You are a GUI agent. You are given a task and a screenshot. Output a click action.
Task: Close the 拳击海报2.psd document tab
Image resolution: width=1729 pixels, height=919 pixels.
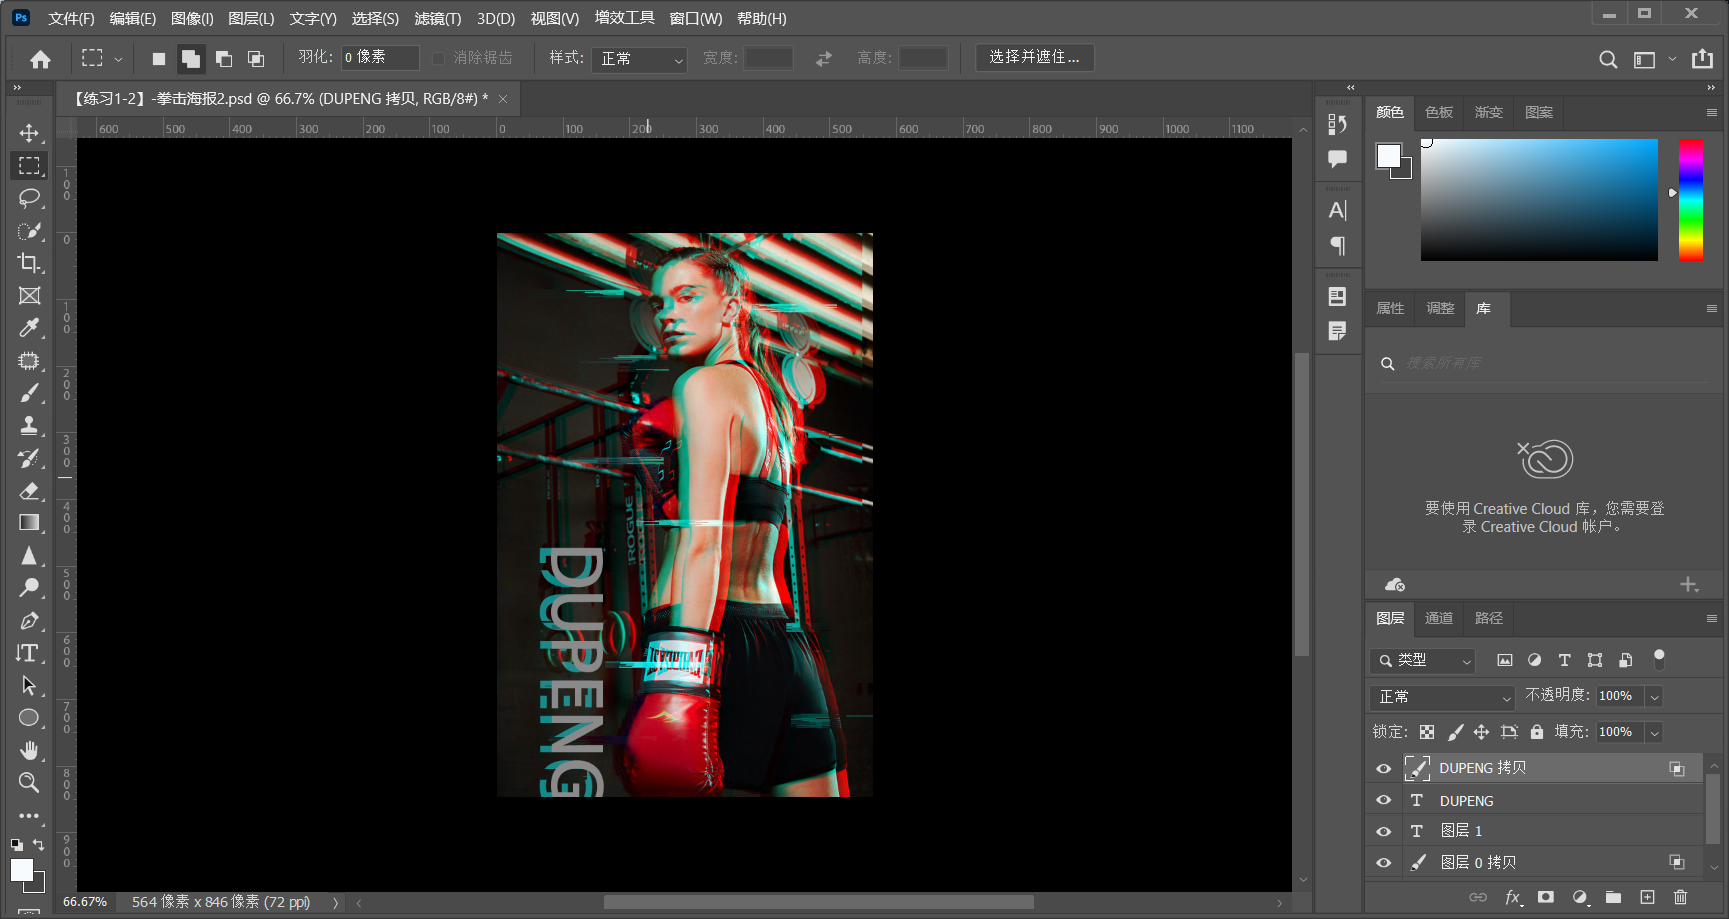click(x=503, y=98)
